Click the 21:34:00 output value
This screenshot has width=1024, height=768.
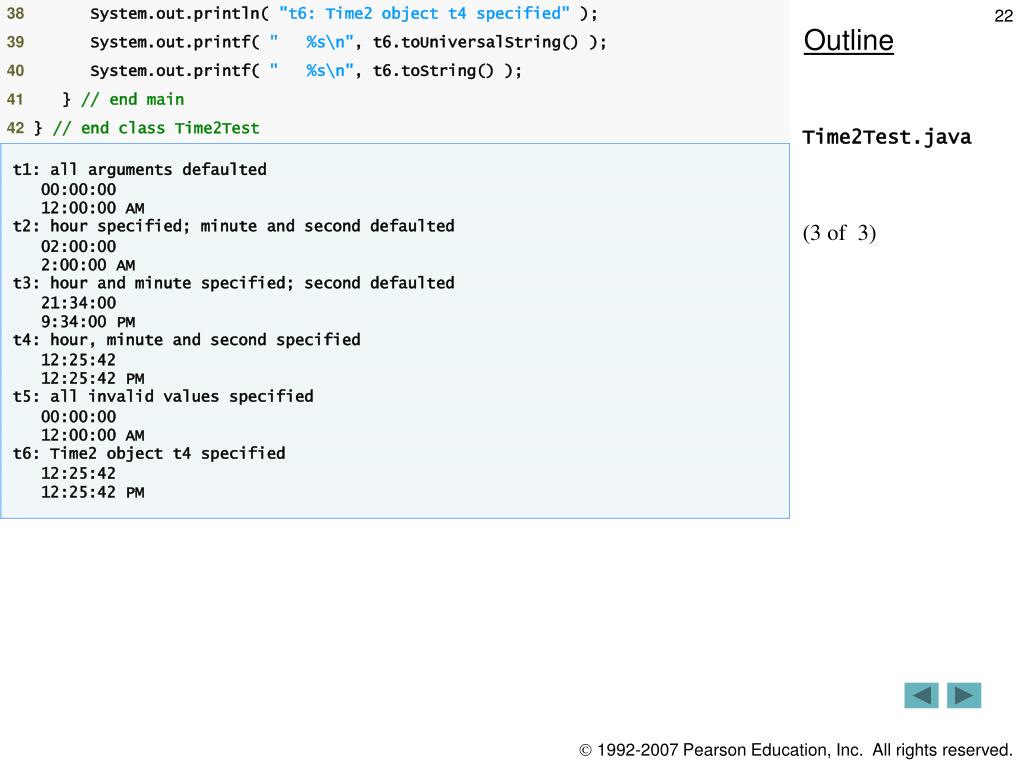(x=78, y=303)
